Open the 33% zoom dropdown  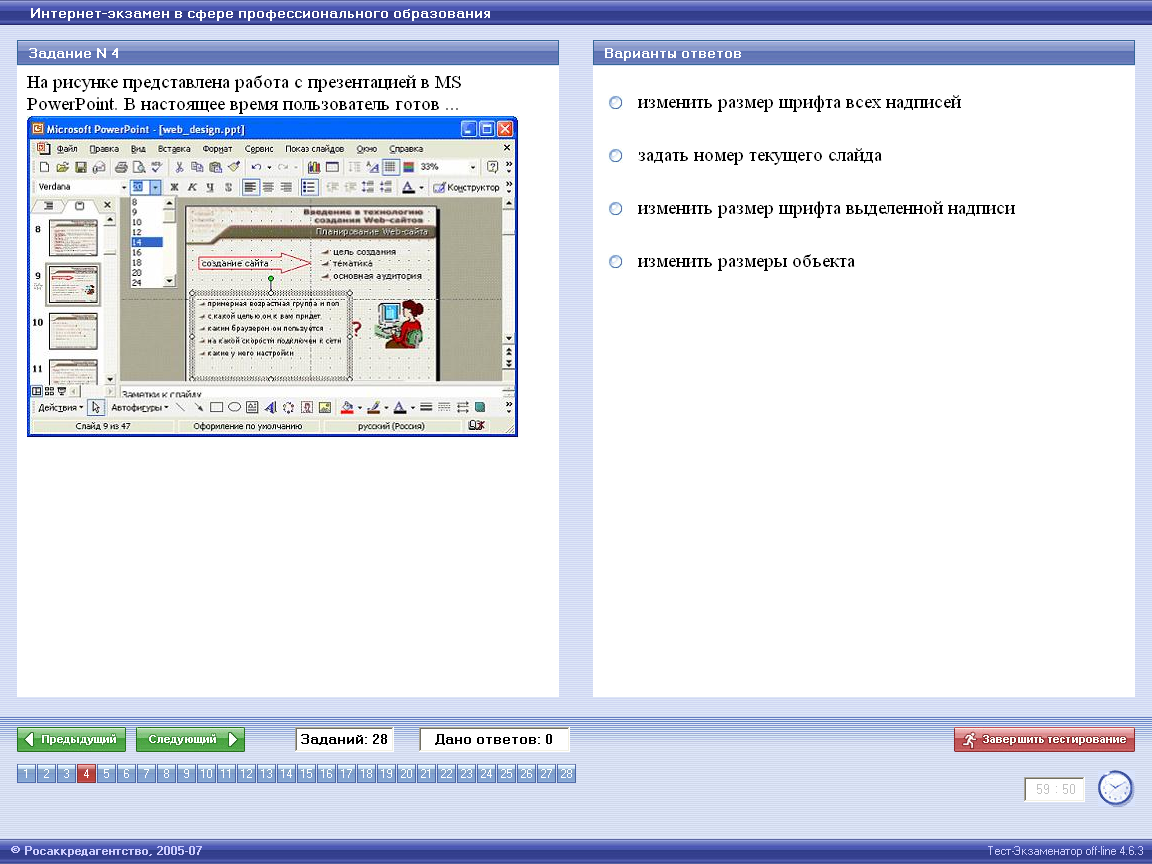coord(473,168)
